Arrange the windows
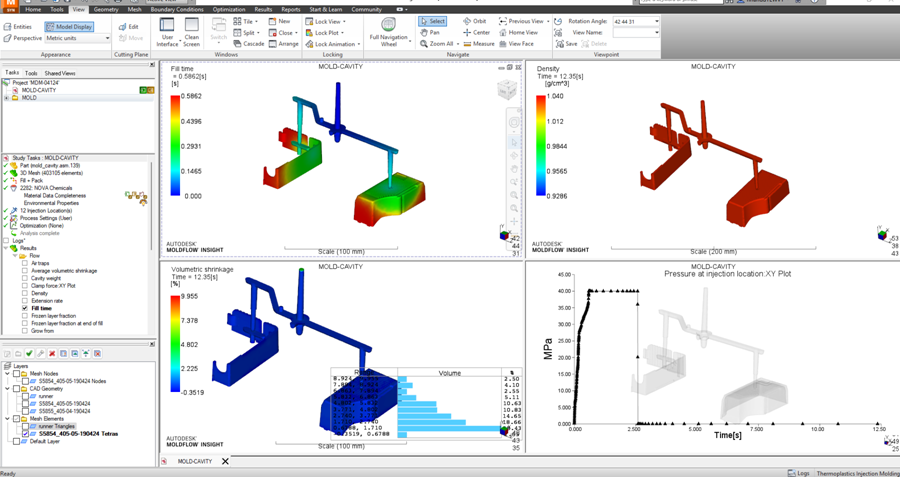The image size is (900, 477). tap(284, 44)
